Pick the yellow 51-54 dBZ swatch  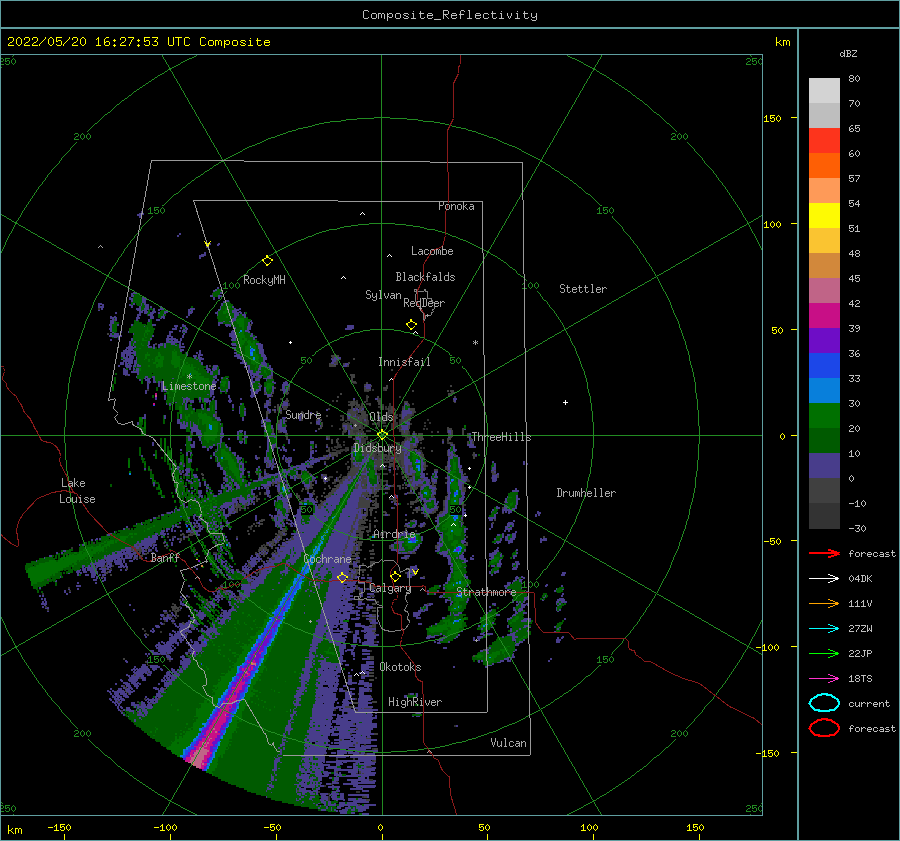[x=824, y=216]
